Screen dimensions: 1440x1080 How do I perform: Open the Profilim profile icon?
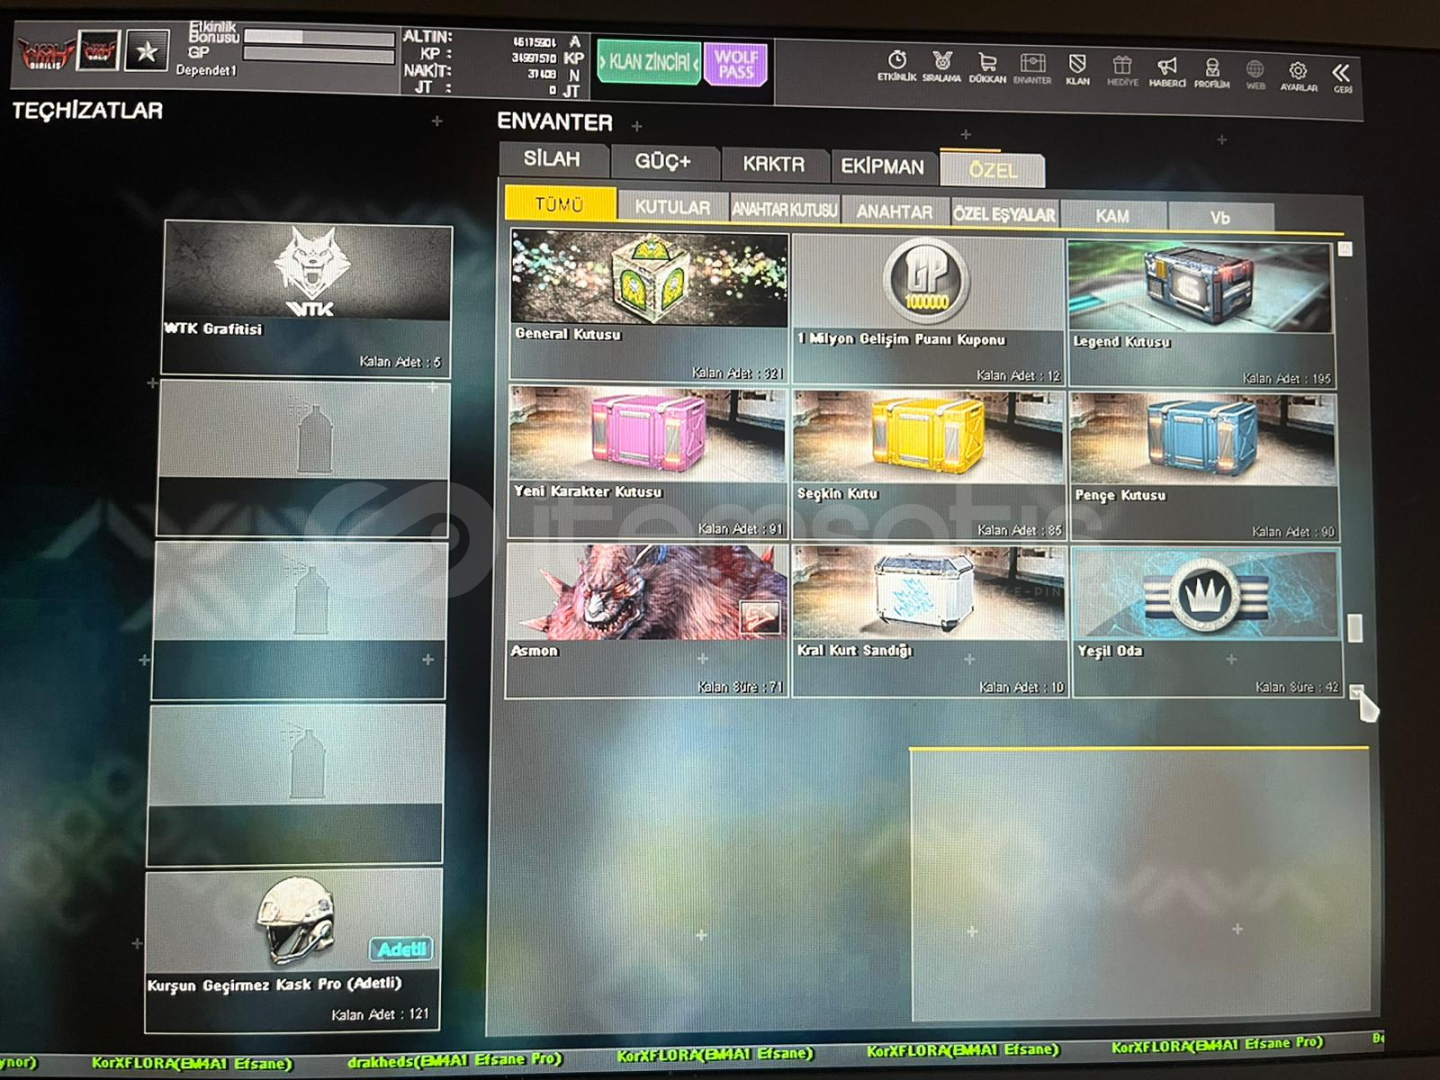[x=1212, y=73]
